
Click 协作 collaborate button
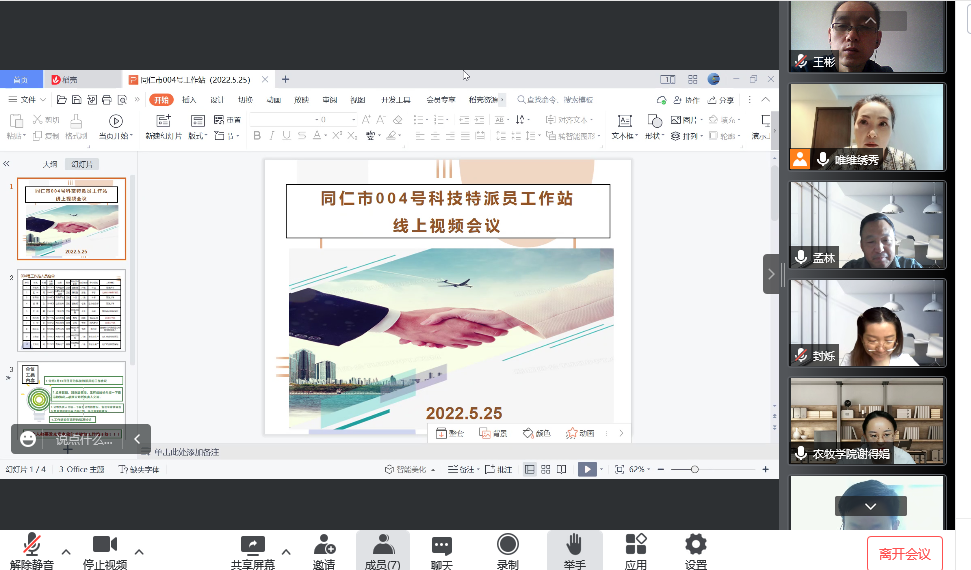(x=686, y=100)
